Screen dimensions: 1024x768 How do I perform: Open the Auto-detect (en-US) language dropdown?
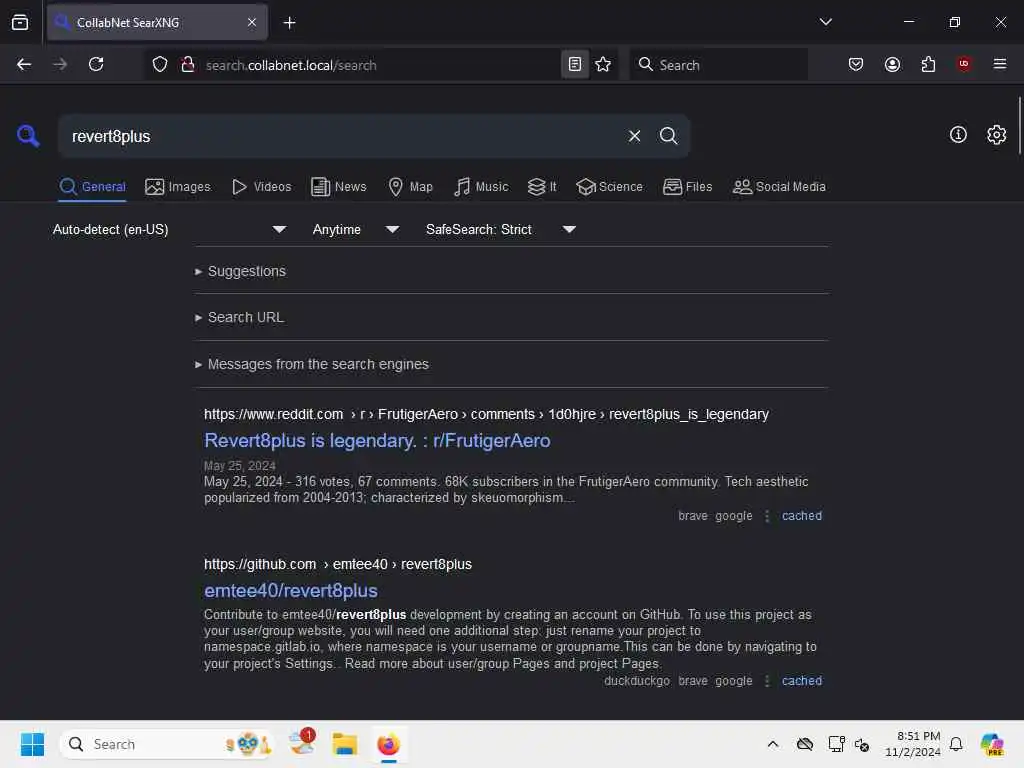point(169,229)
